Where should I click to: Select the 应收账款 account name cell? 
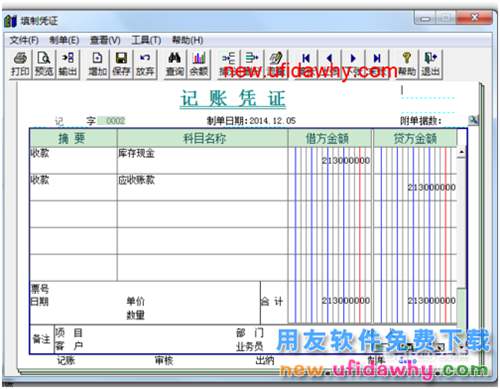point(203,187)
